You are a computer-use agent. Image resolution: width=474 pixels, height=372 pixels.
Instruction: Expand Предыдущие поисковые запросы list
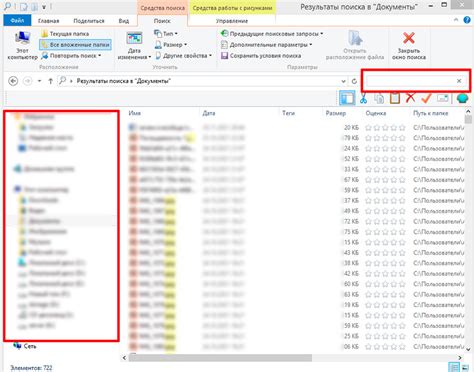click(x=272, y=34)
